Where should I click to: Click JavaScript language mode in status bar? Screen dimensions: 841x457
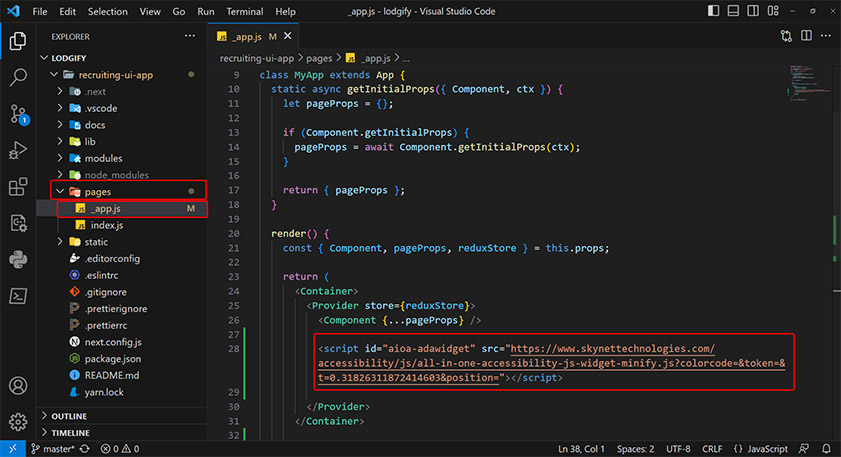768,449
